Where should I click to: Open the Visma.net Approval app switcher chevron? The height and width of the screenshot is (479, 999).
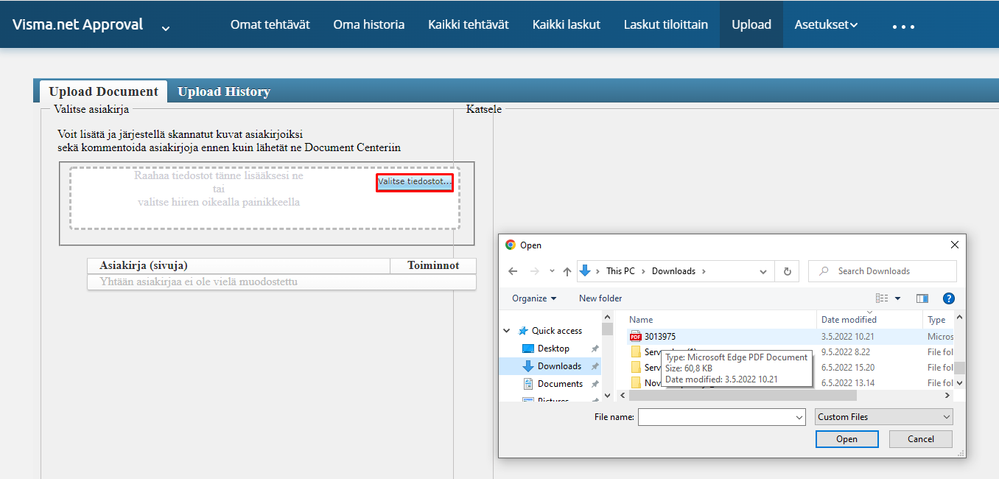(166, 28)
